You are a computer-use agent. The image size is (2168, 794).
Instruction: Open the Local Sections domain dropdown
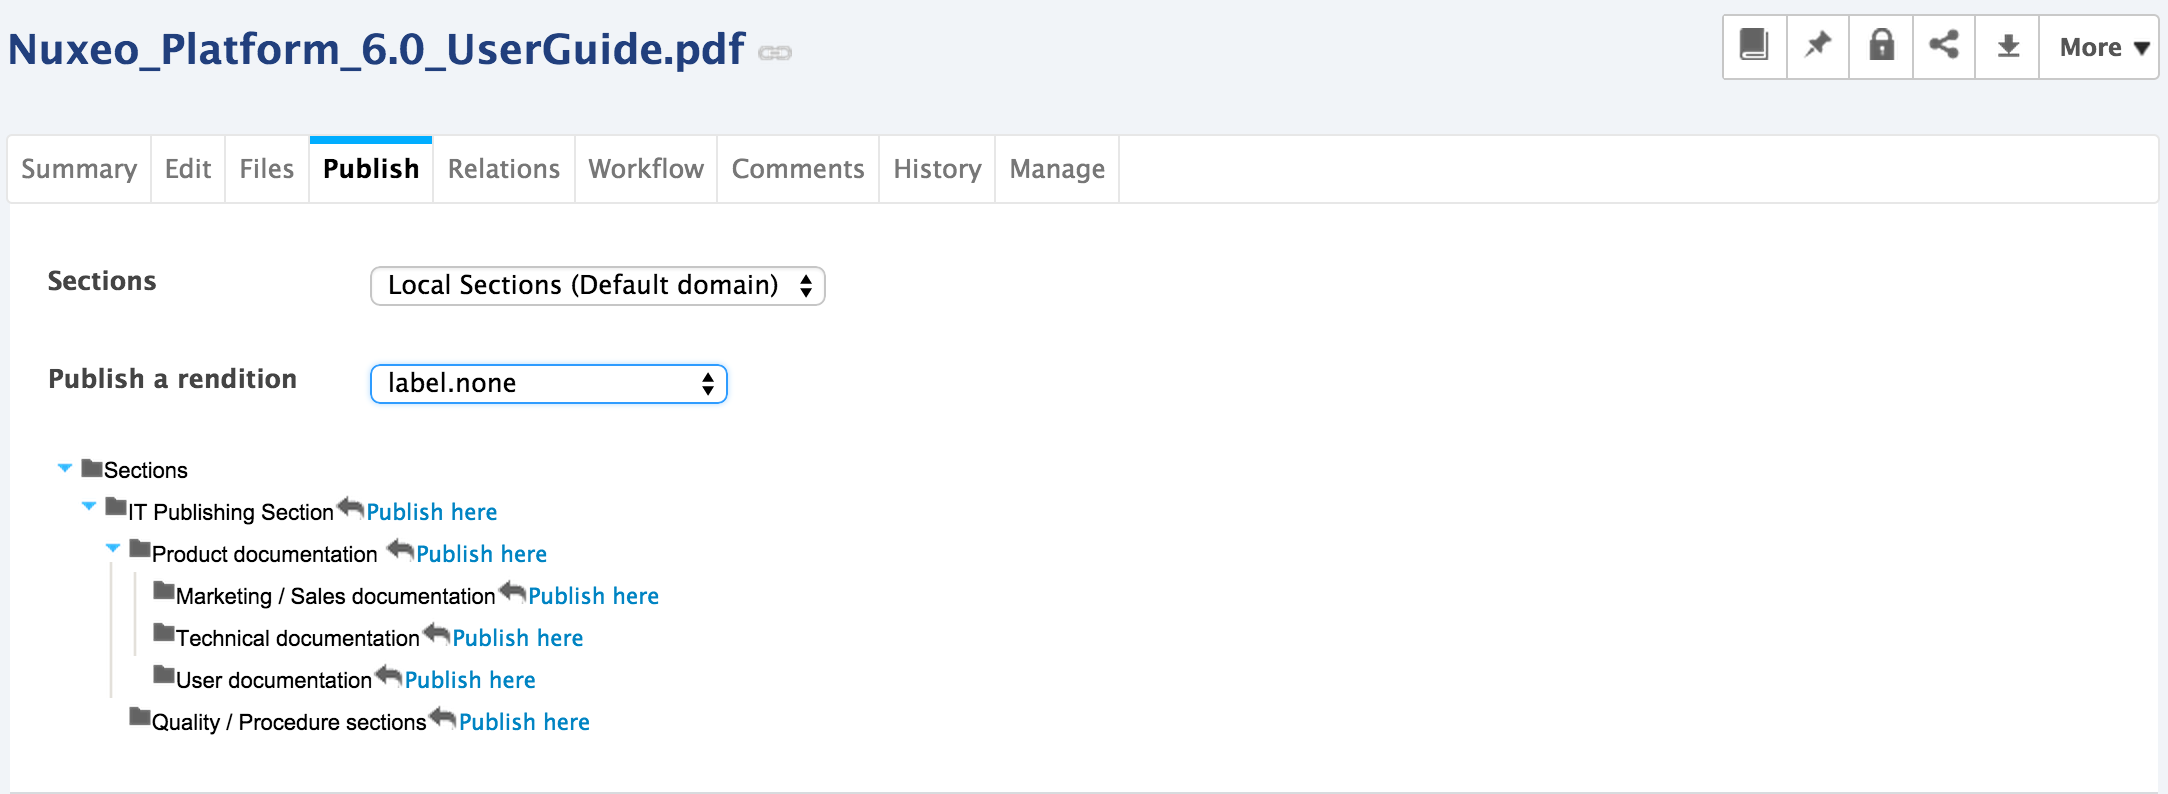coord(597,286)
